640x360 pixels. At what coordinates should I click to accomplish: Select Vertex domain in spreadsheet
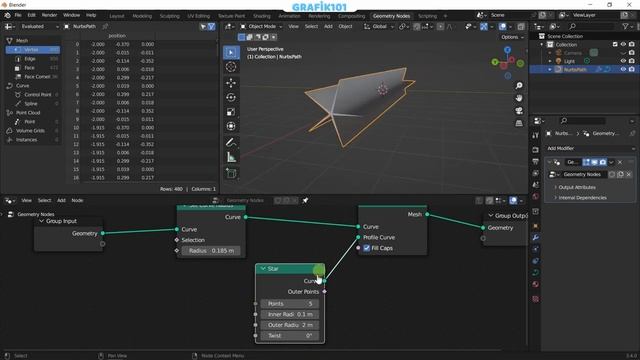[33, 50]
